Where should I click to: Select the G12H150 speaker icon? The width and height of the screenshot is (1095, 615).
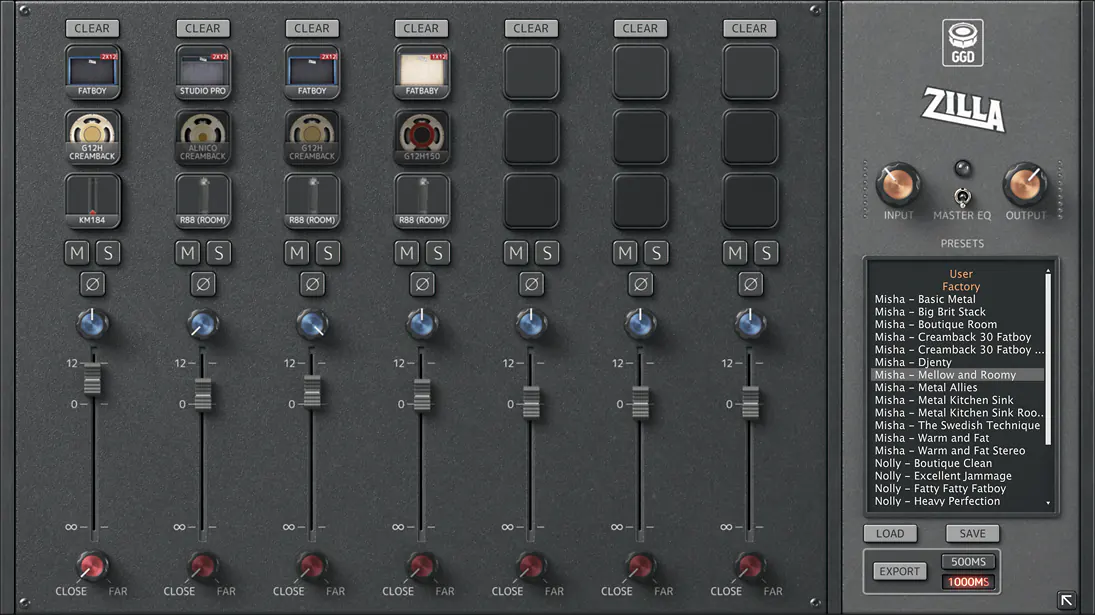coord(421,136)
